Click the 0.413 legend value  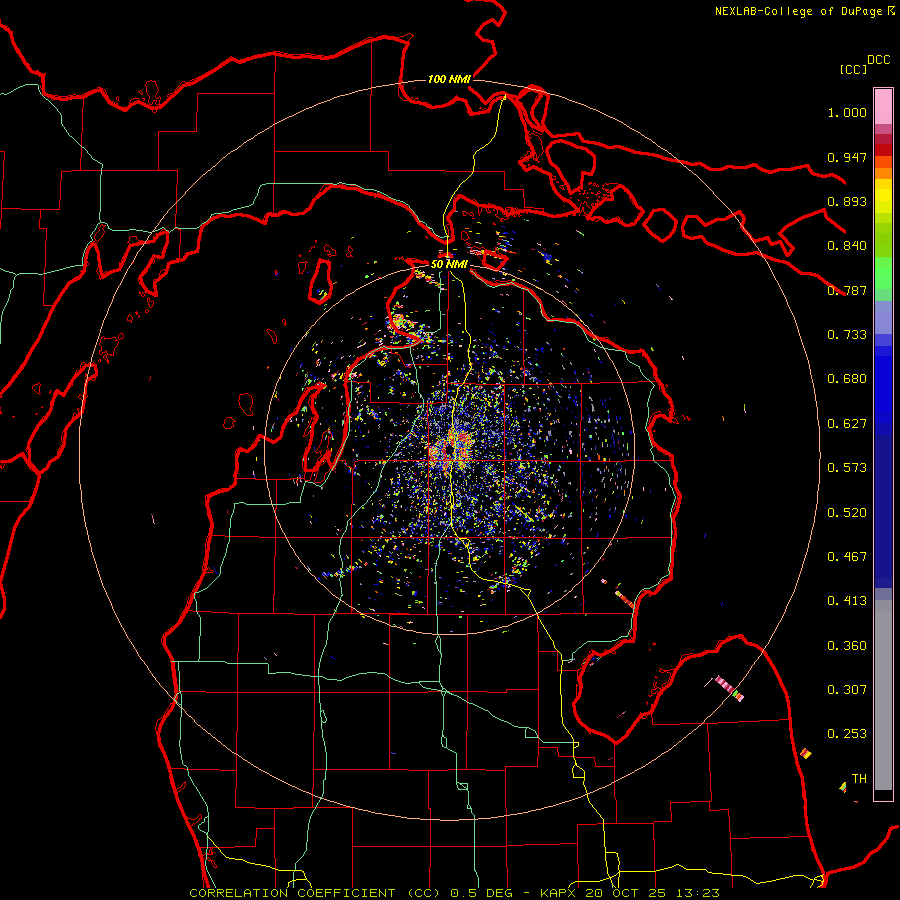[847, 601]
